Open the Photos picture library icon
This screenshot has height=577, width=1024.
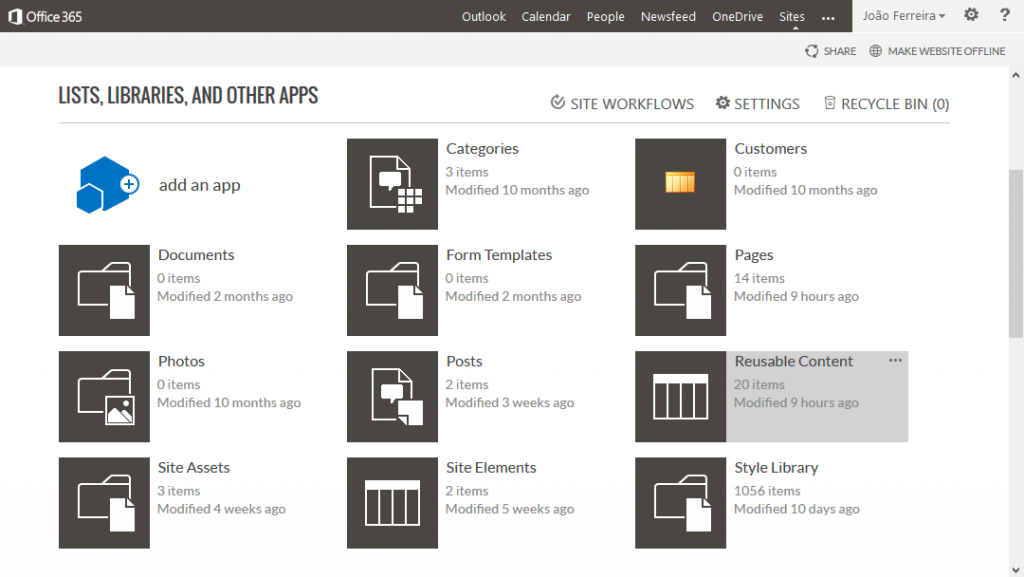tap(104, 396)
